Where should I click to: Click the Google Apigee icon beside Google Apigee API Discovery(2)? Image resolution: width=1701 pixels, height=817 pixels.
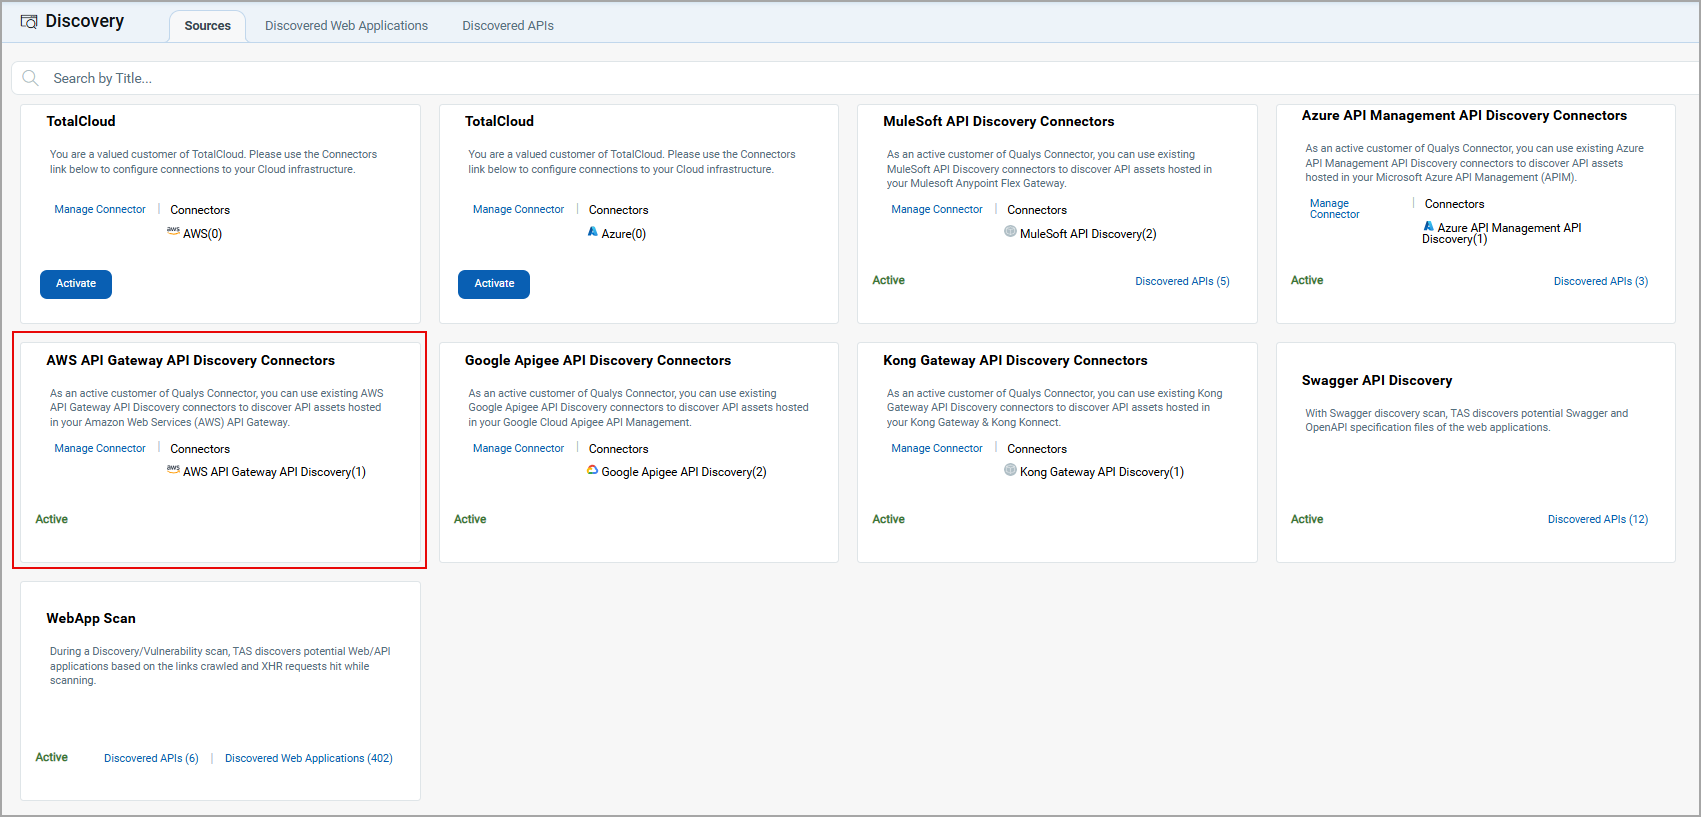593,469
